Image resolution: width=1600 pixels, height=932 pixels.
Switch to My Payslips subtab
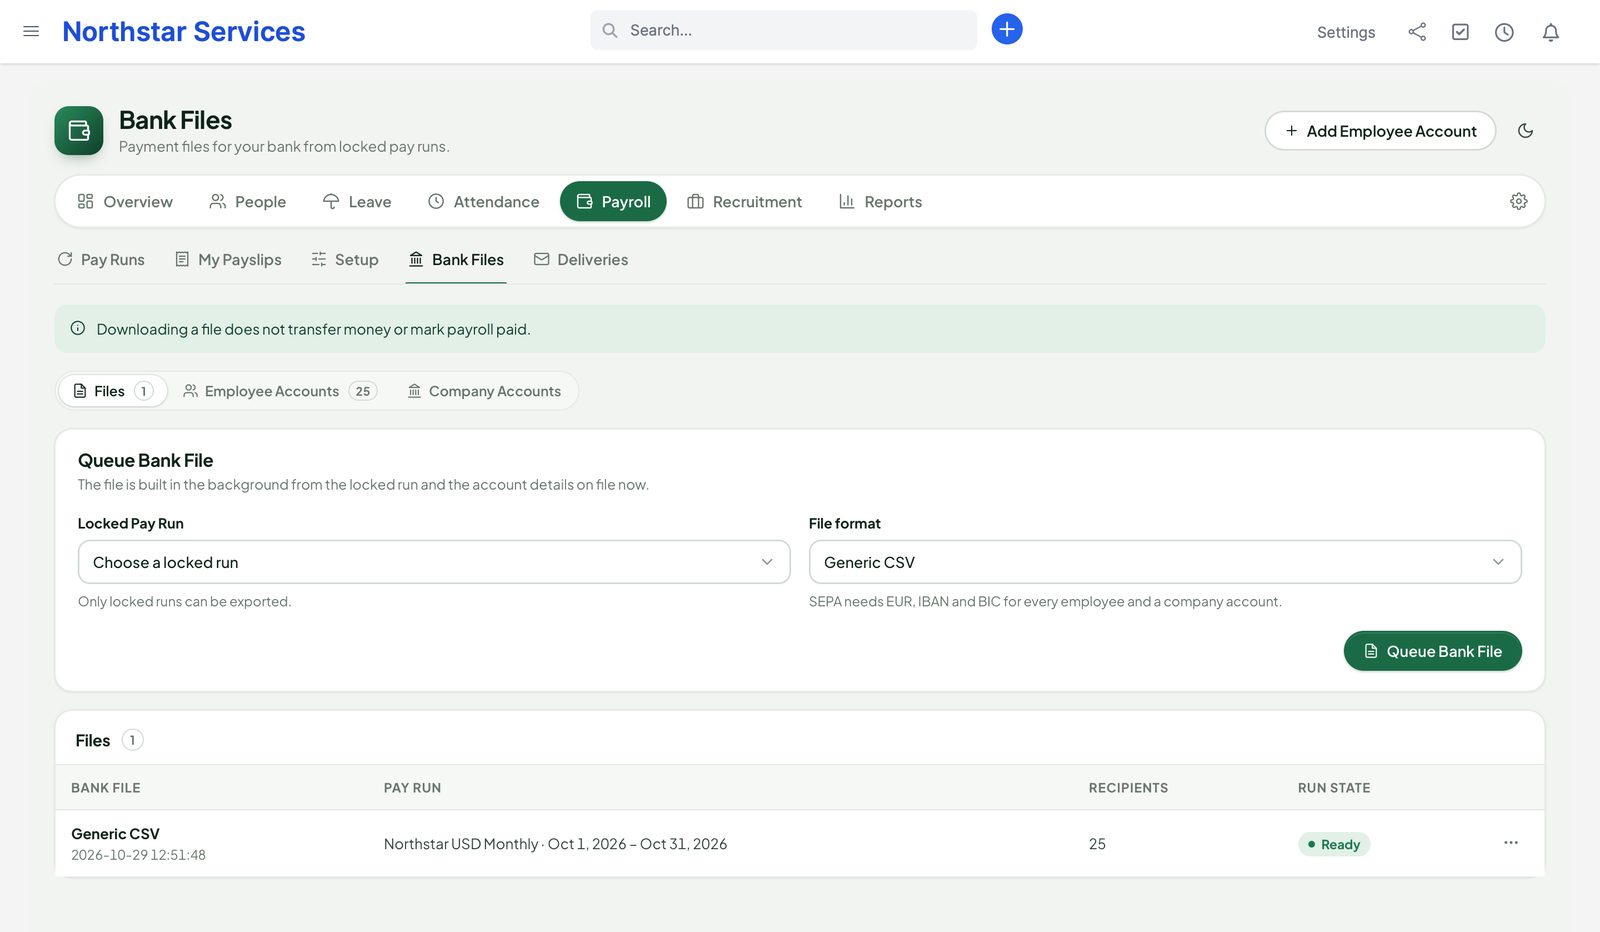coord(228,259)
